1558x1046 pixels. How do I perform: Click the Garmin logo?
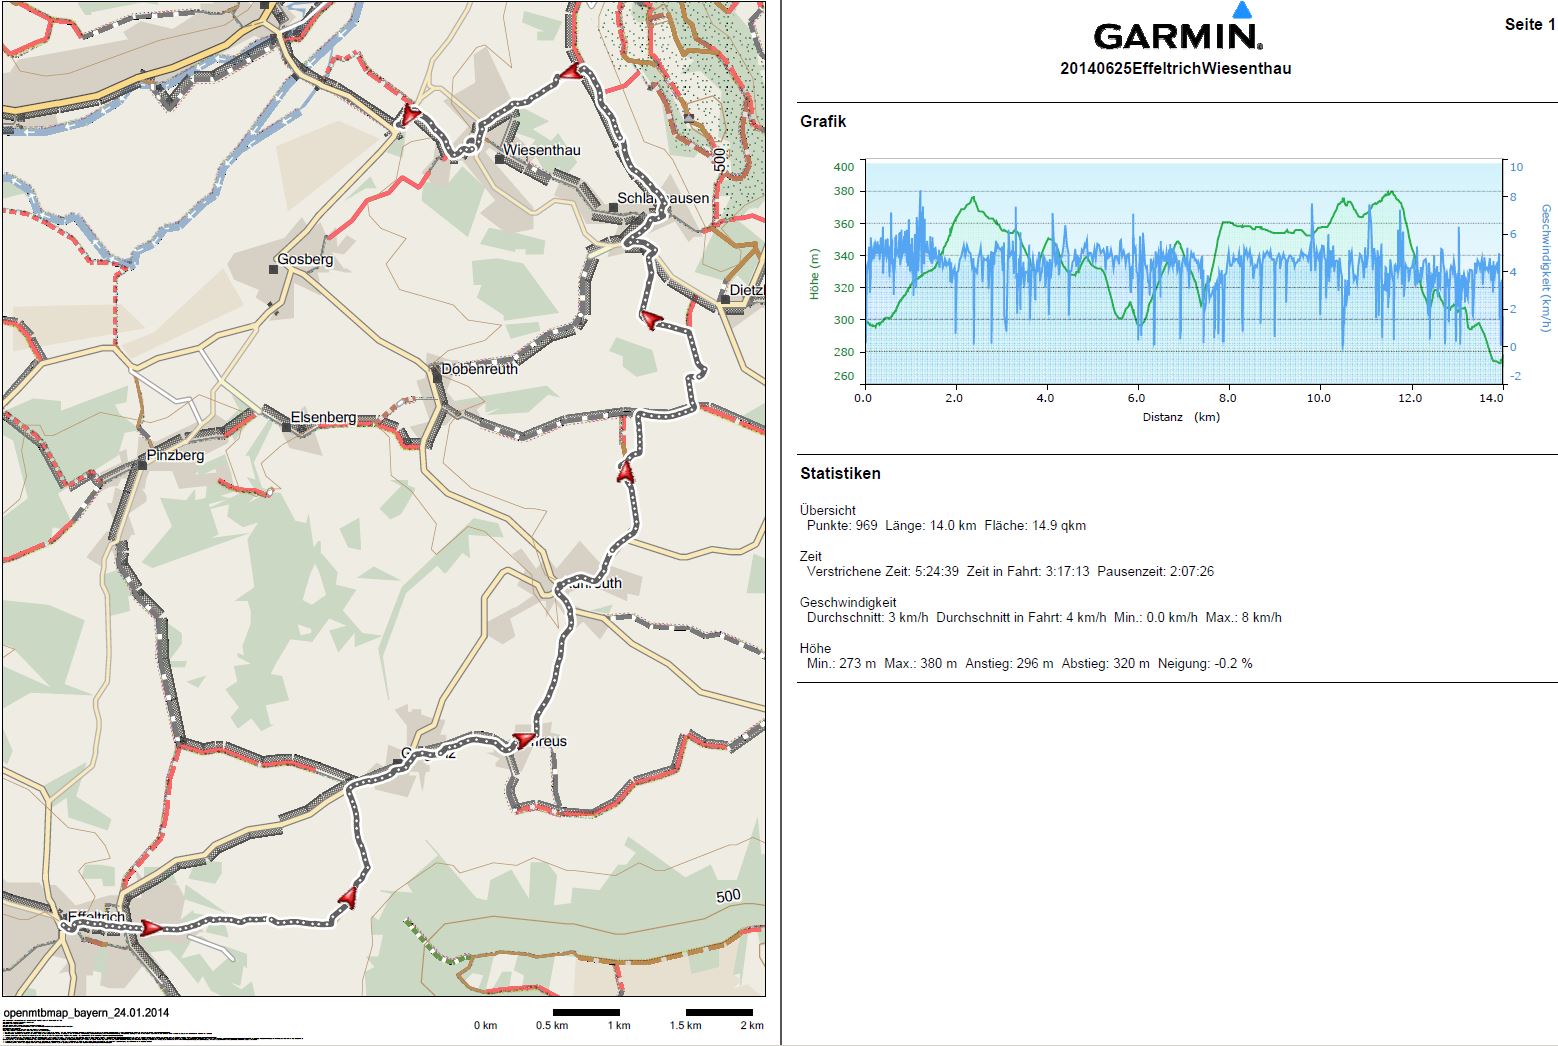(x=1177, y=37)
